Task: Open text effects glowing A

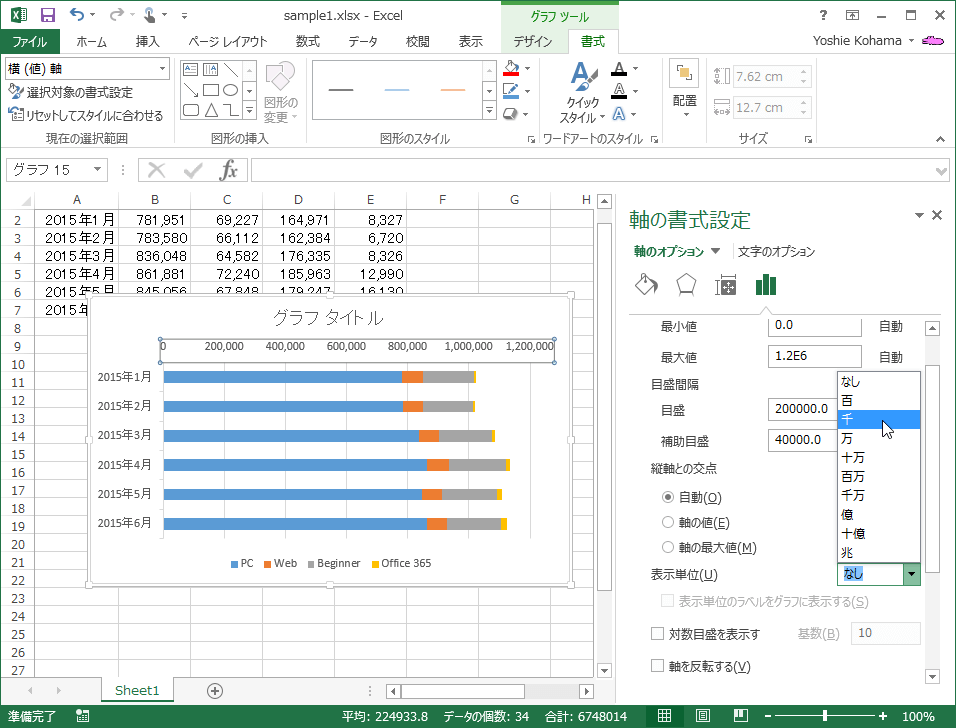Action: pos(619,114)
